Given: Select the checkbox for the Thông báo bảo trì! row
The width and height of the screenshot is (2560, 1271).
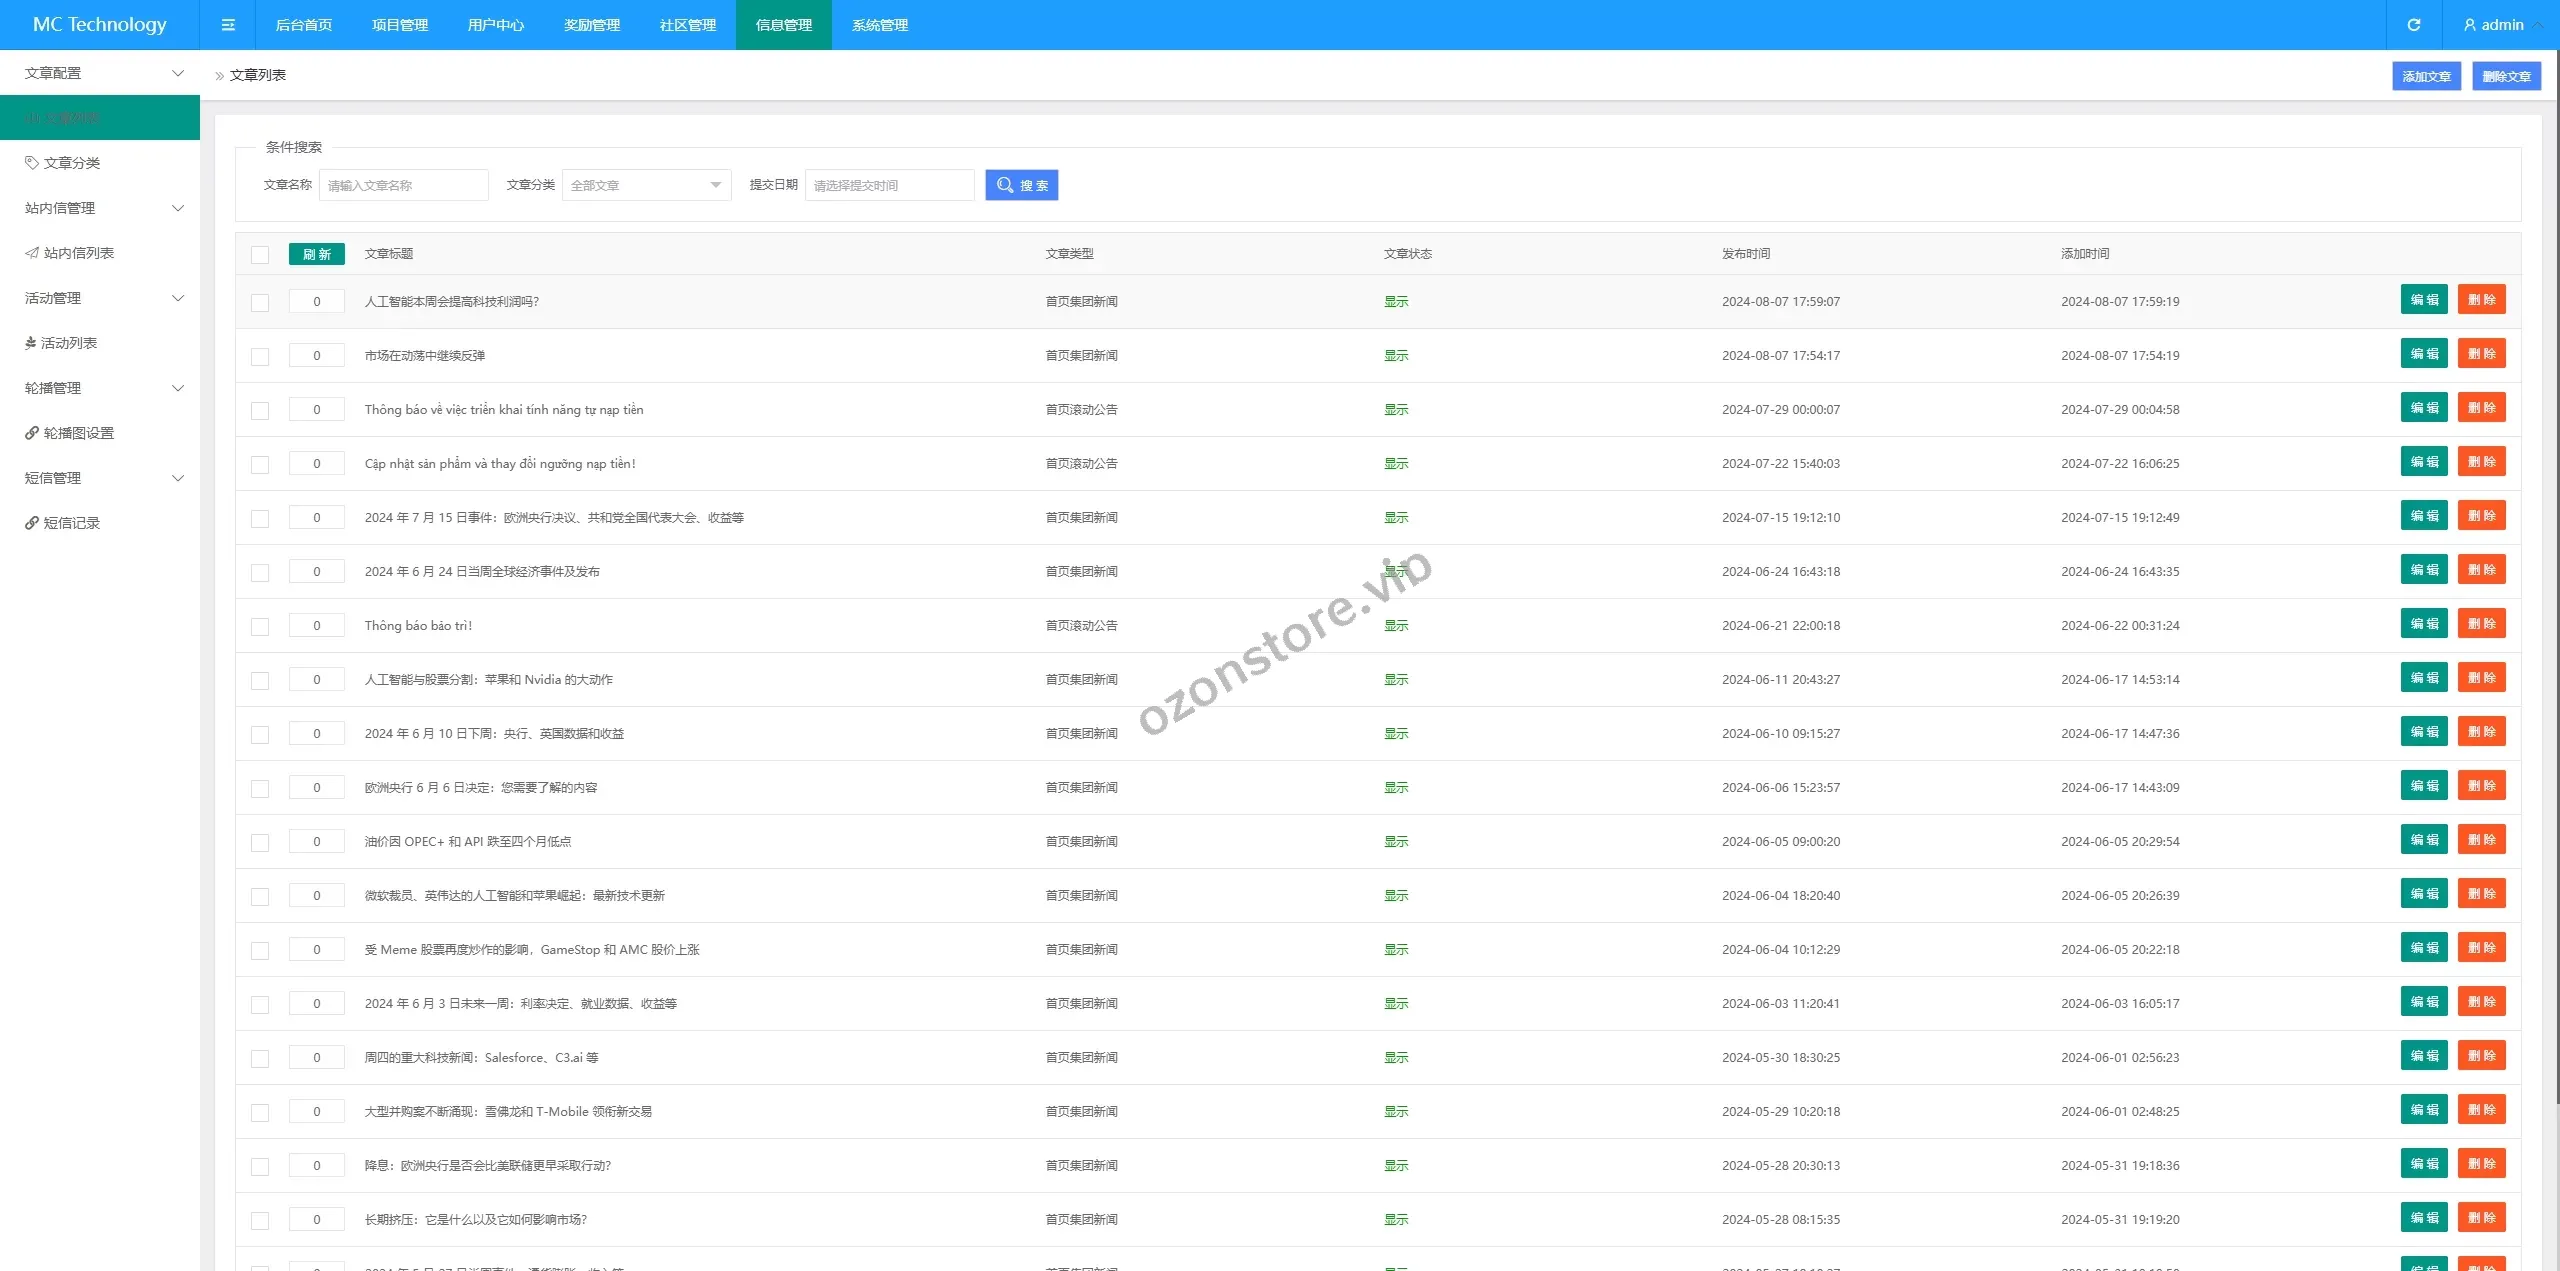Looking at the screenshot, I should (x=260, y=626).
